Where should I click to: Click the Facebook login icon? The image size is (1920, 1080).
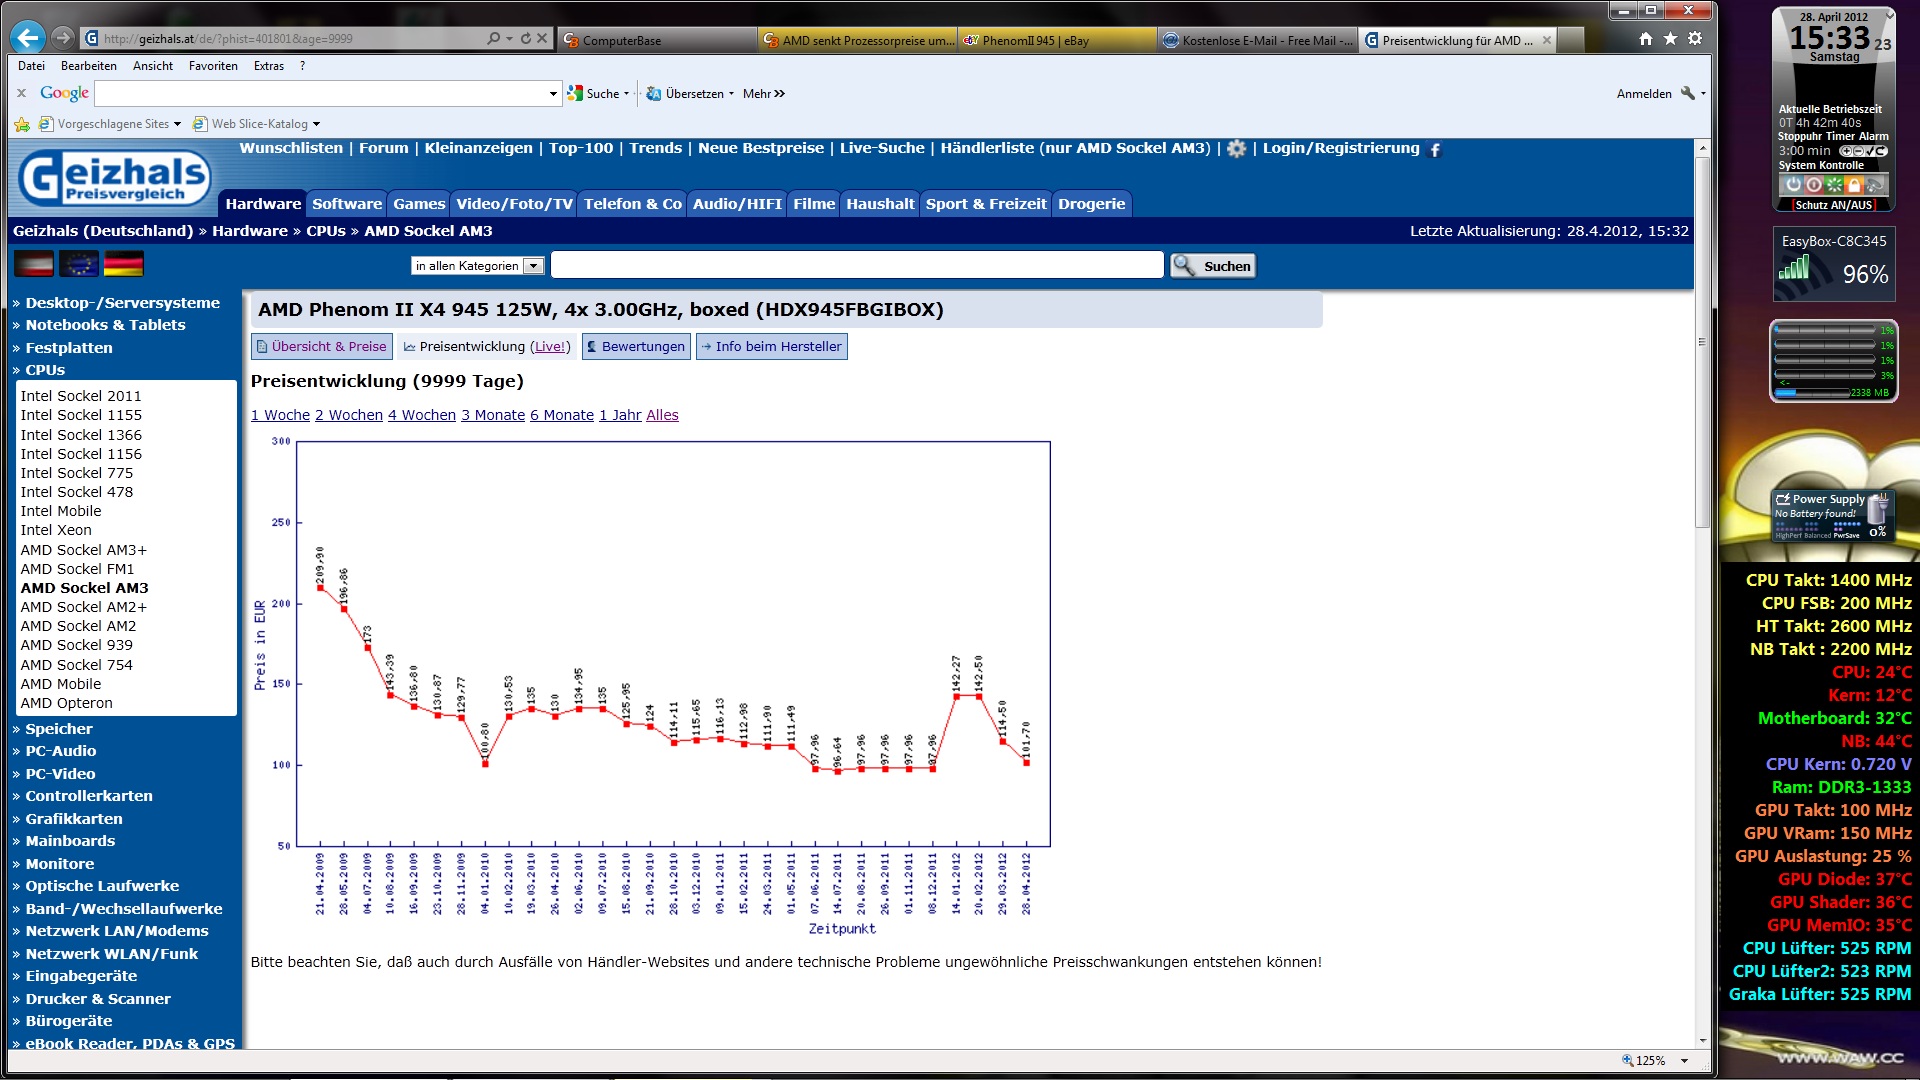[x=1435, y=150]
